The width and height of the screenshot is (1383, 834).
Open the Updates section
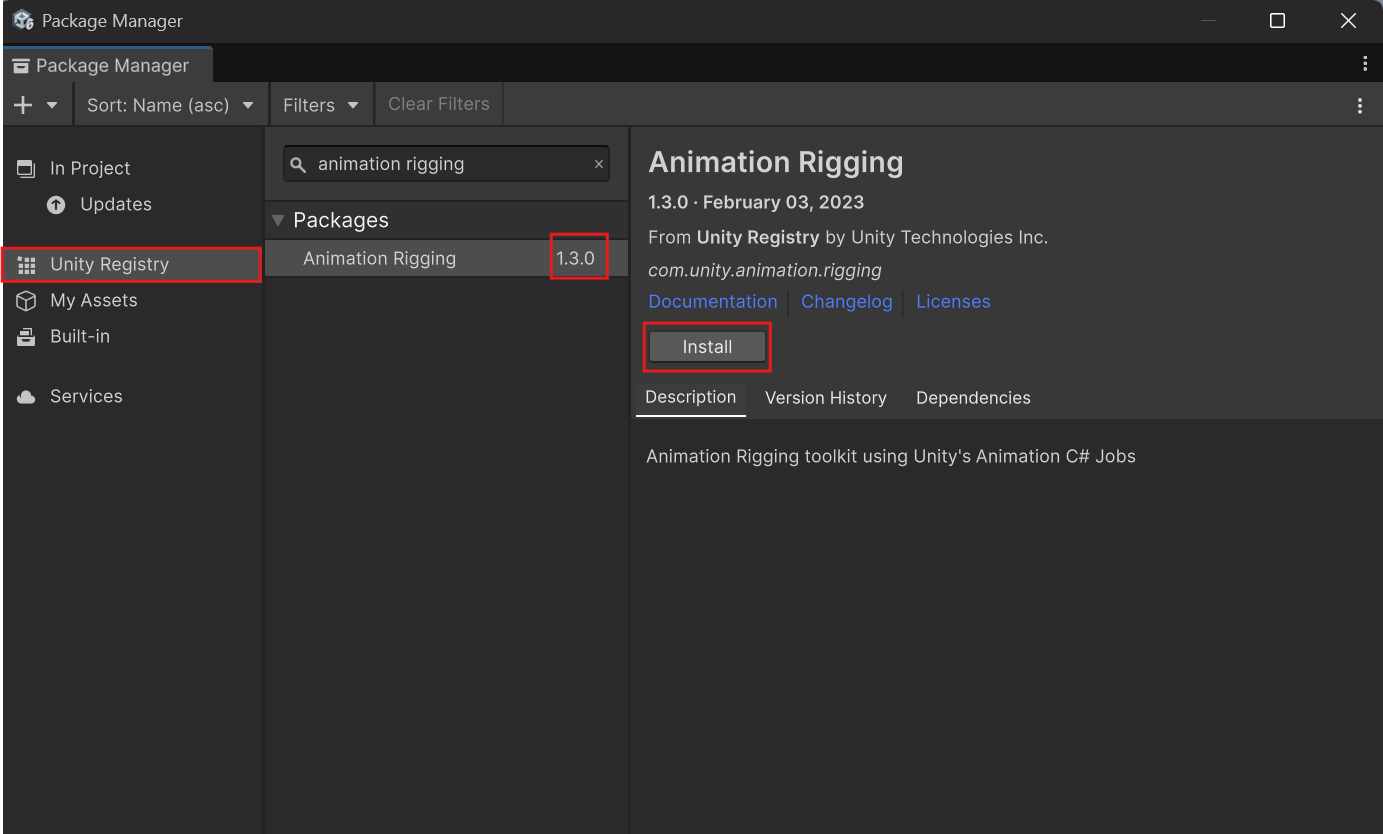coord(114,204)
